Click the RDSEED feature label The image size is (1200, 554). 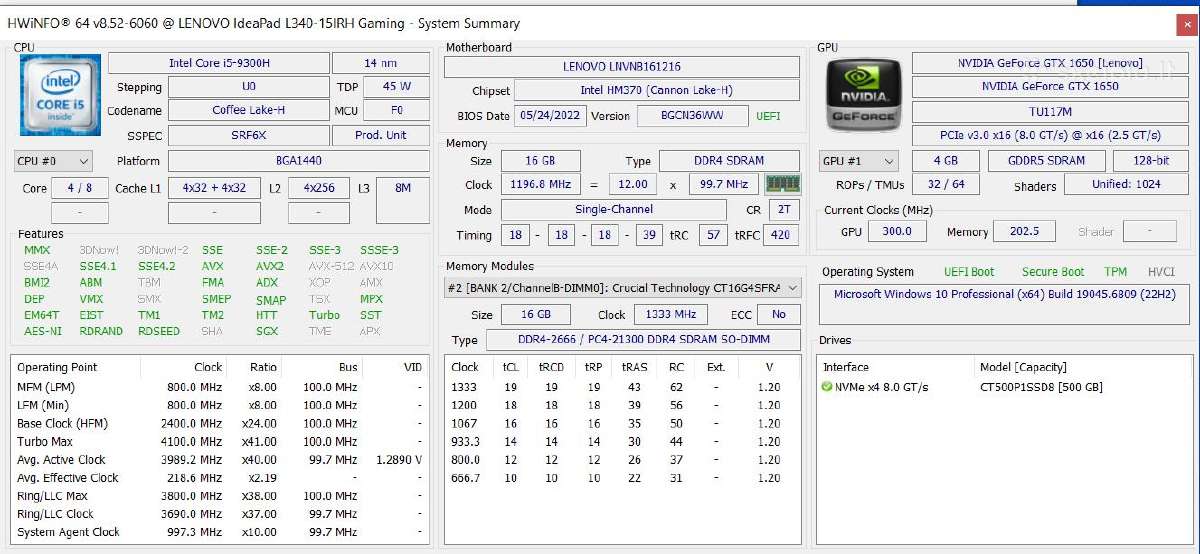(159, 331)
